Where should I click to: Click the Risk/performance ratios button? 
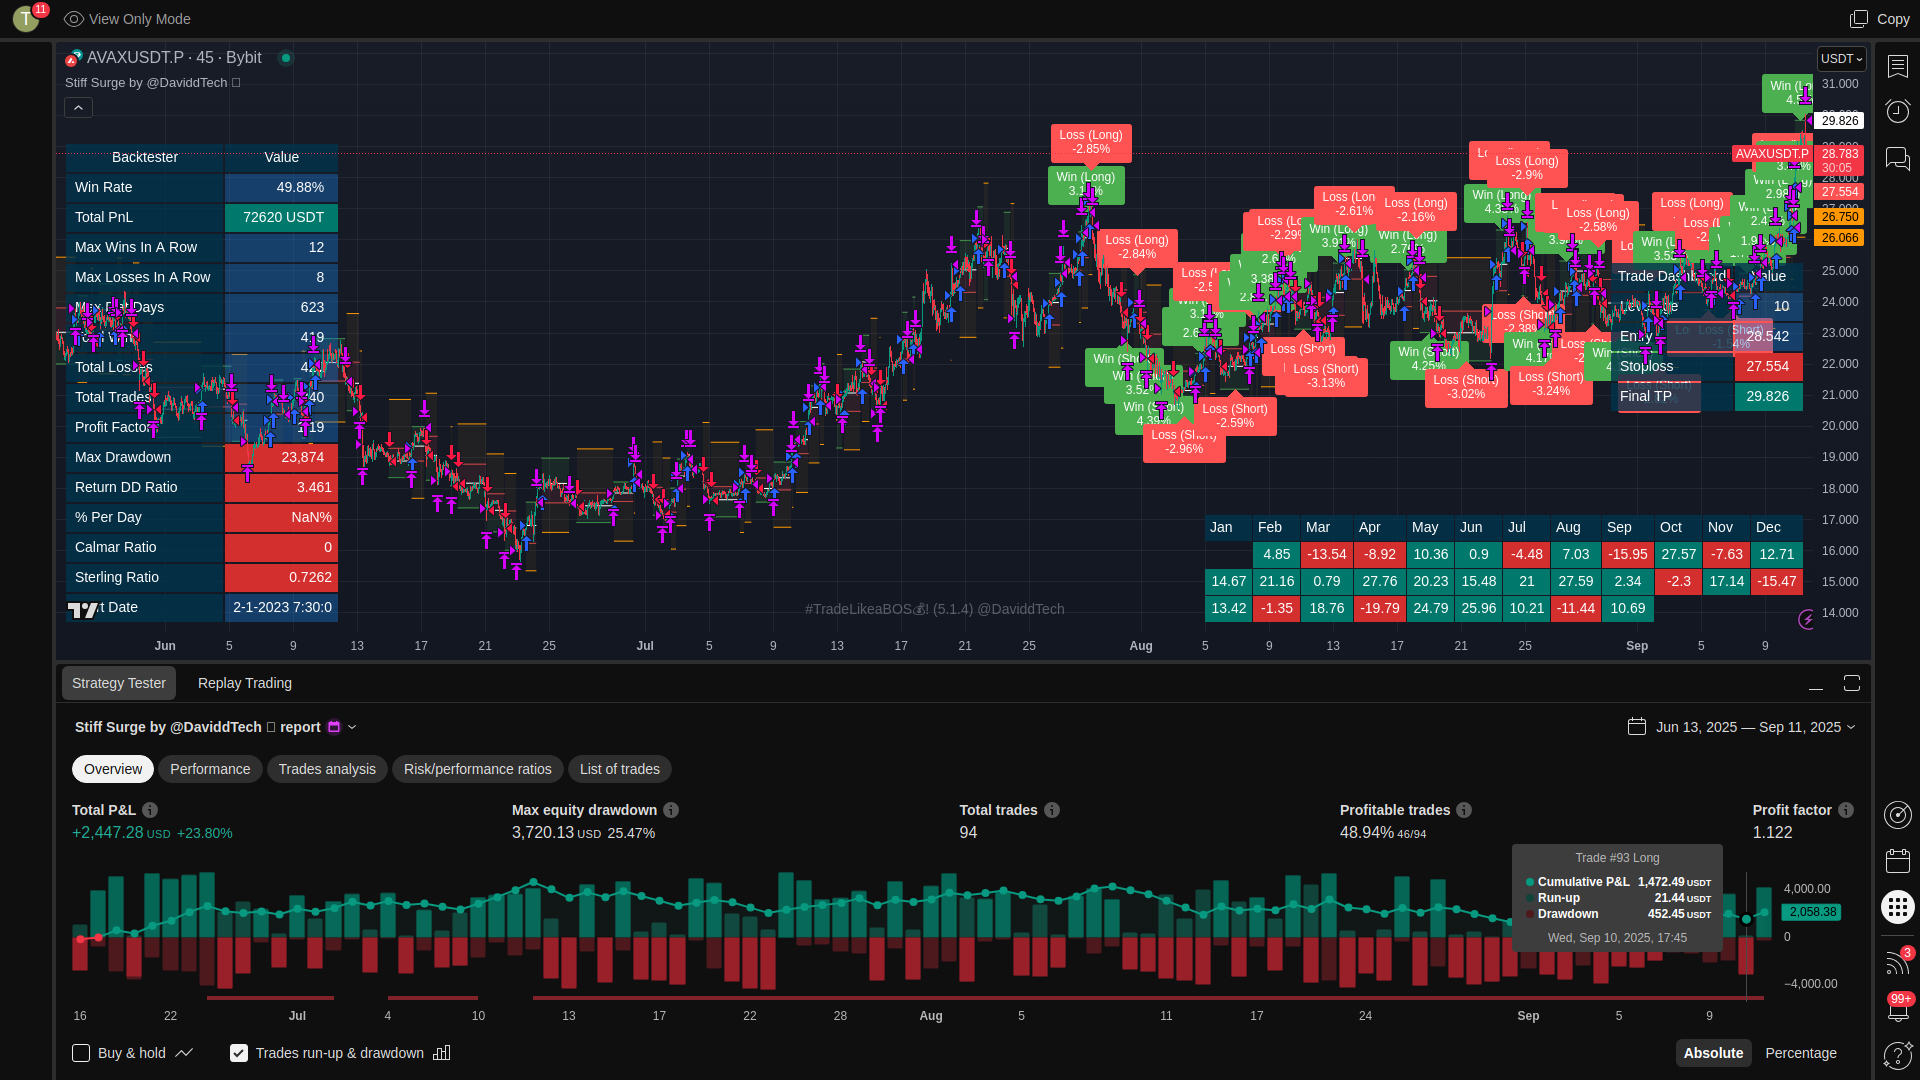pyautogui.click(x=477, y=769)
